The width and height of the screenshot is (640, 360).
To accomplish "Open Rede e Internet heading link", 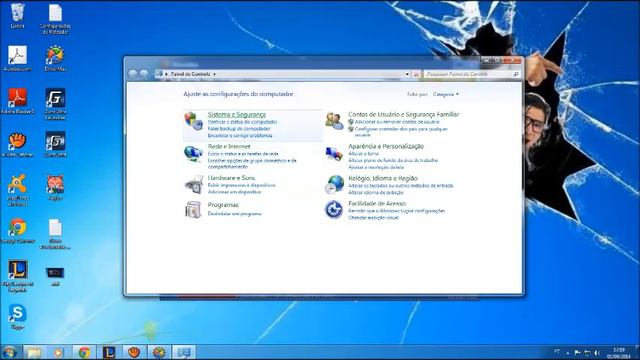I will (229, 147).
